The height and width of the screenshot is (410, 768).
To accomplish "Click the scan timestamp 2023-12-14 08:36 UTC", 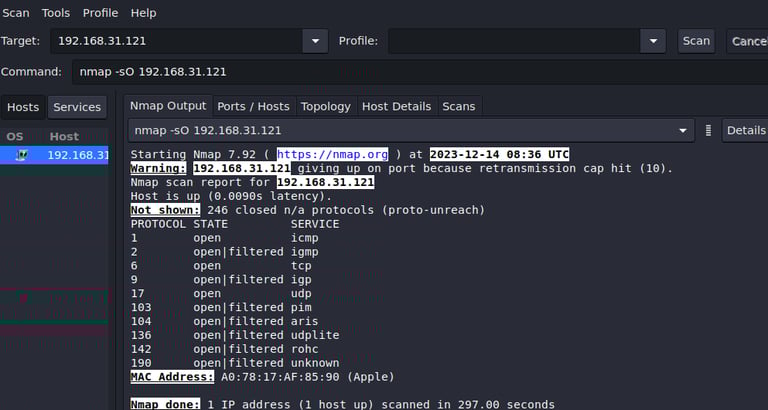I will [500, 155].
